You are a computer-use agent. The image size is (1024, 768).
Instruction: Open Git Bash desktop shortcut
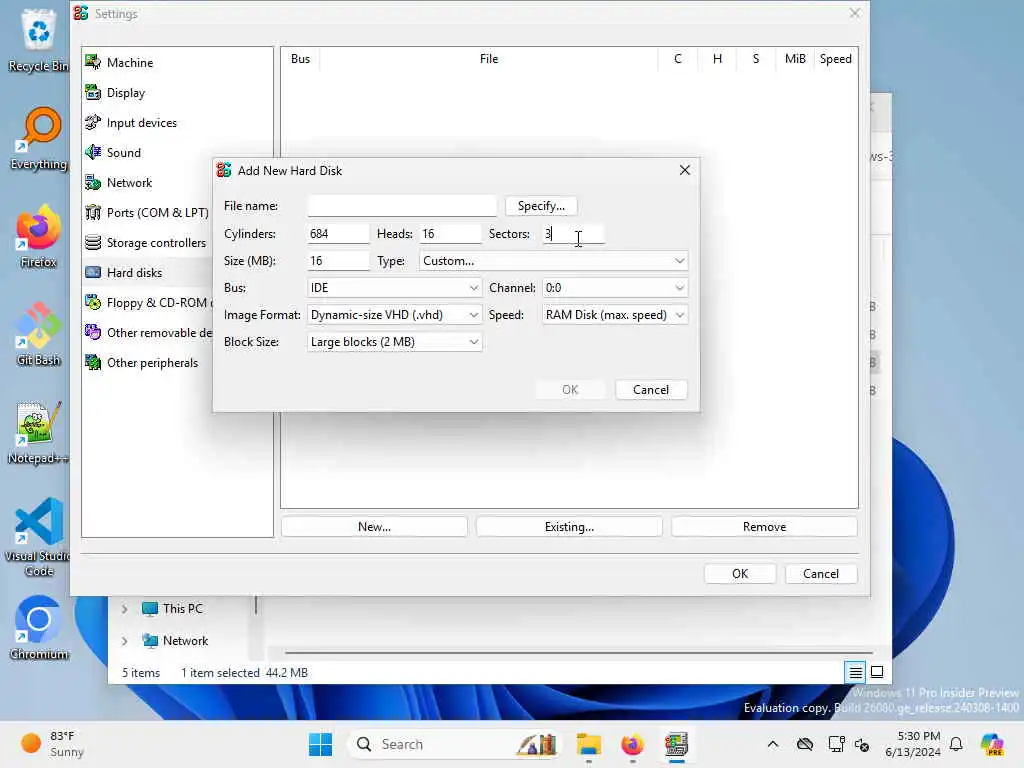[38, 334]
